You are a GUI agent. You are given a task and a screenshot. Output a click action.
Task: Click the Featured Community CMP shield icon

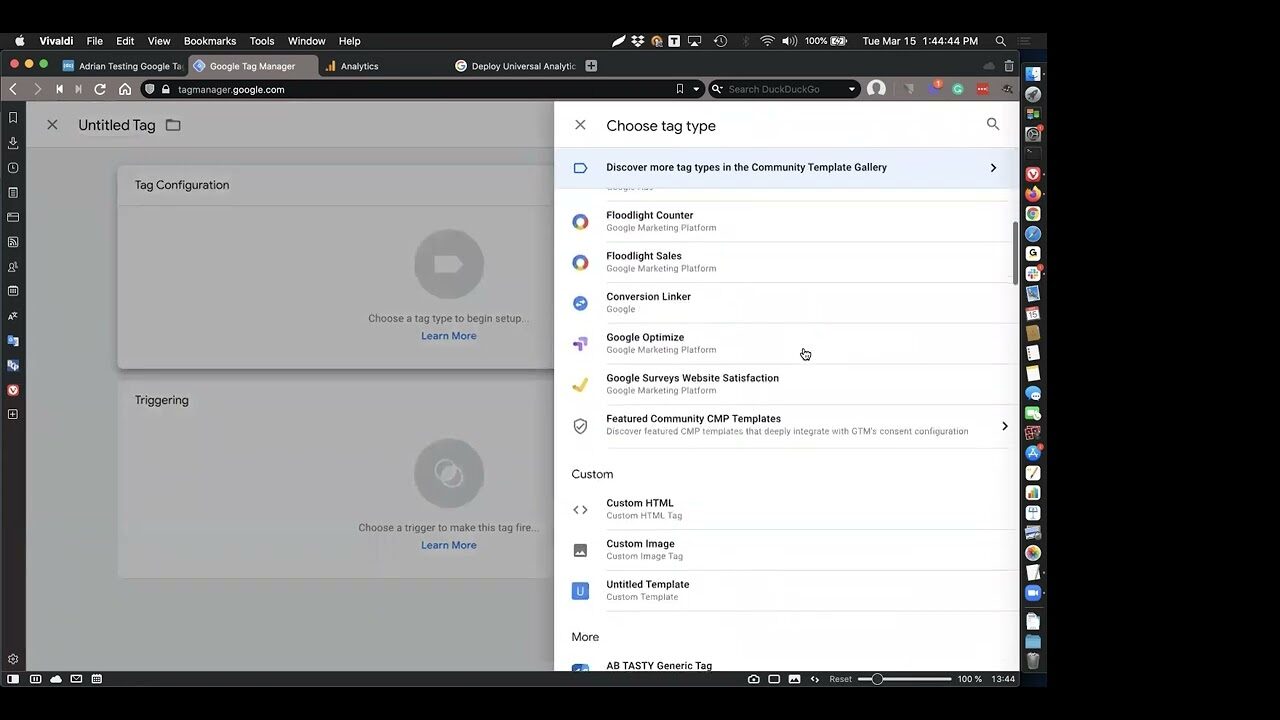click(580, 426)
